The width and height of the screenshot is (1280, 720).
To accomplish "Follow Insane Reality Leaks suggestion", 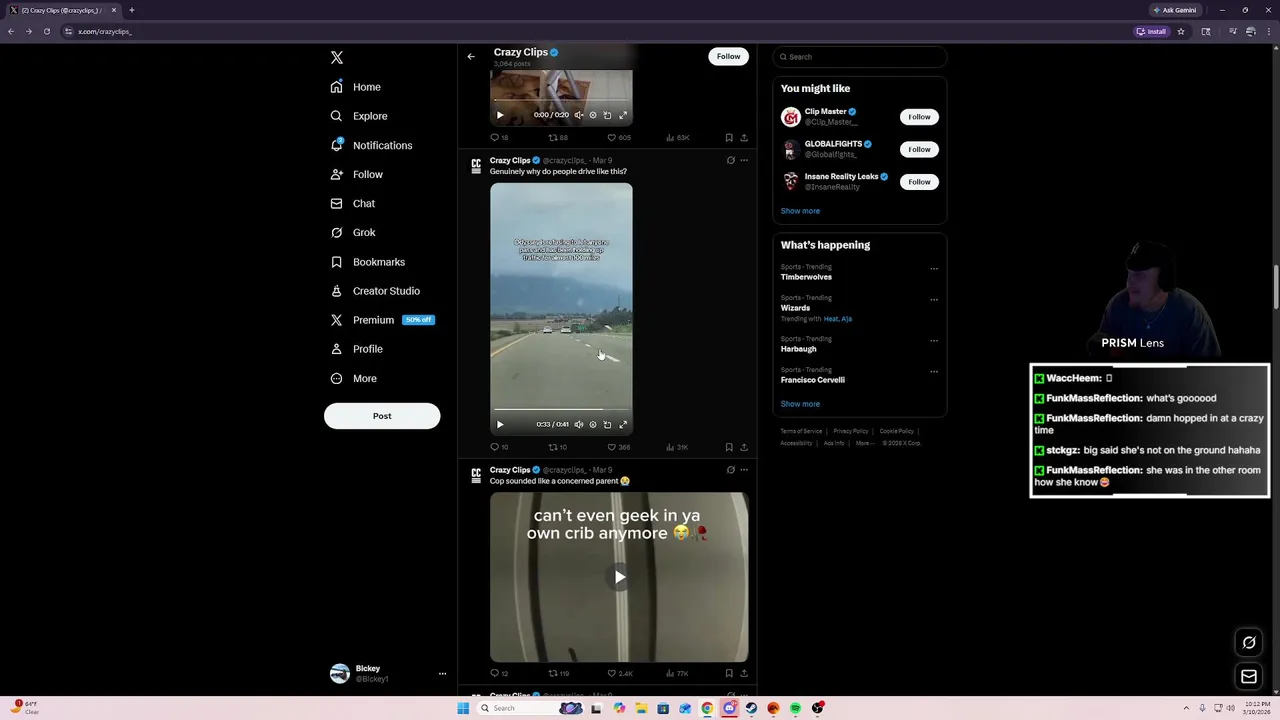I will tap(919, 182).
